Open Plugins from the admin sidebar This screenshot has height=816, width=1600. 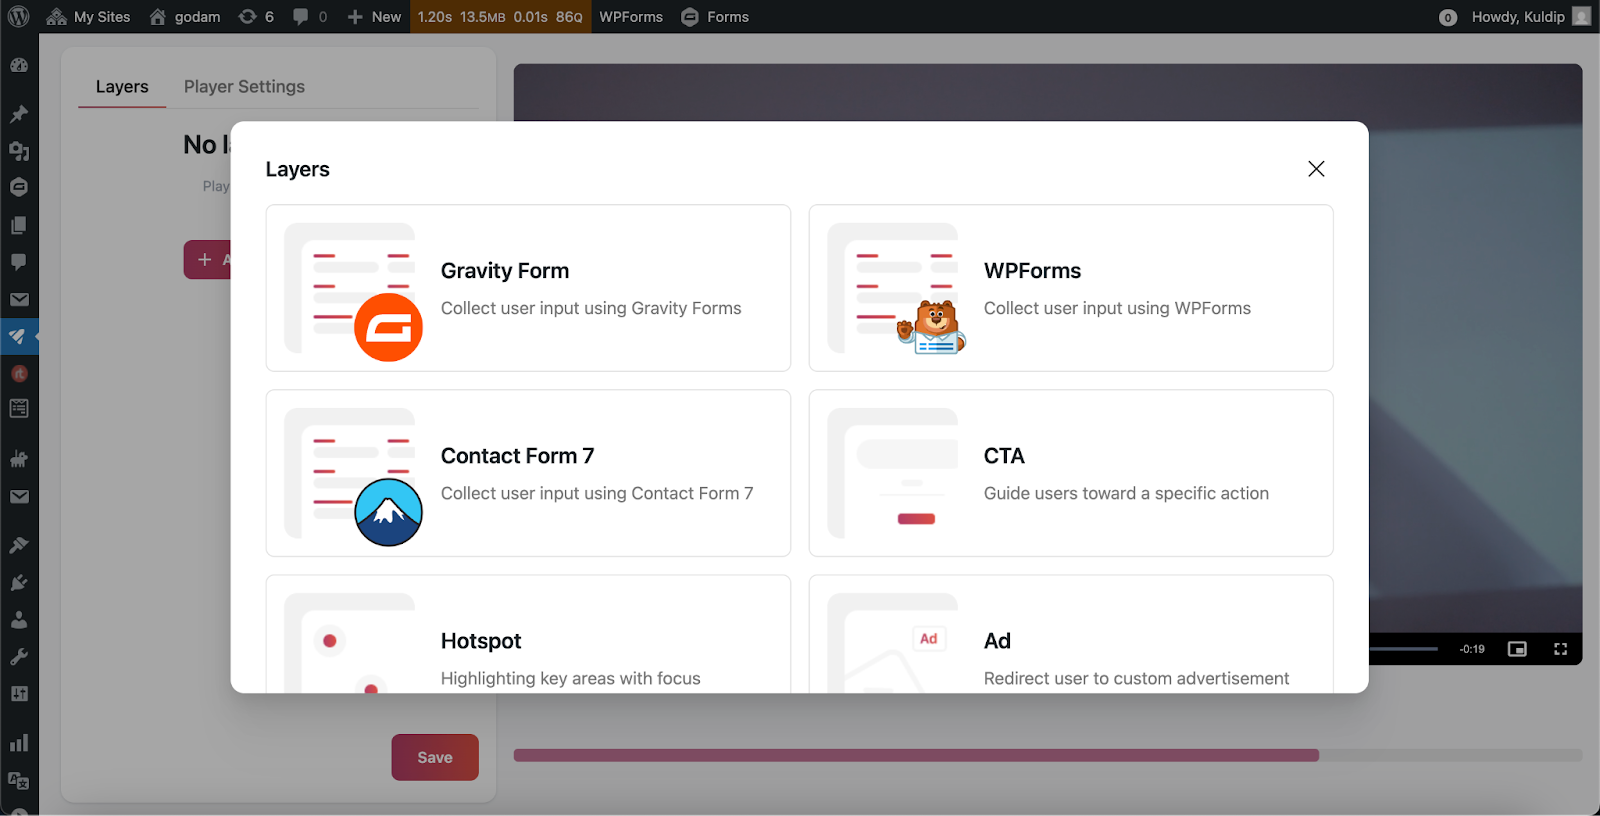point(19,583)
